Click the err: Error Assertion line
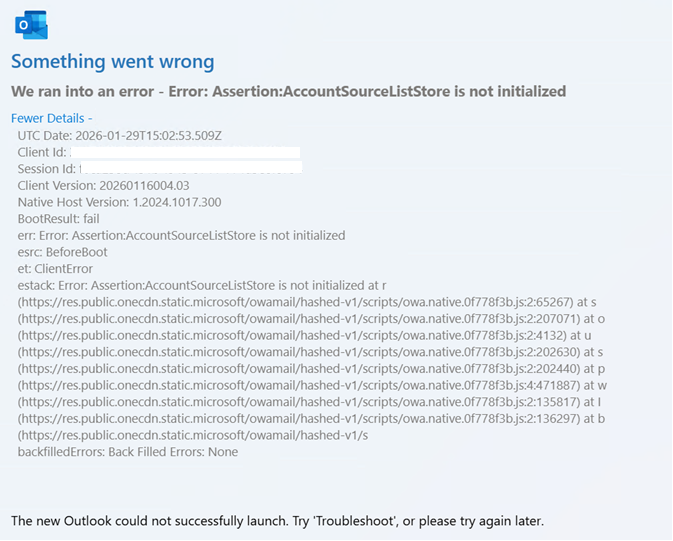 point(182,236)
